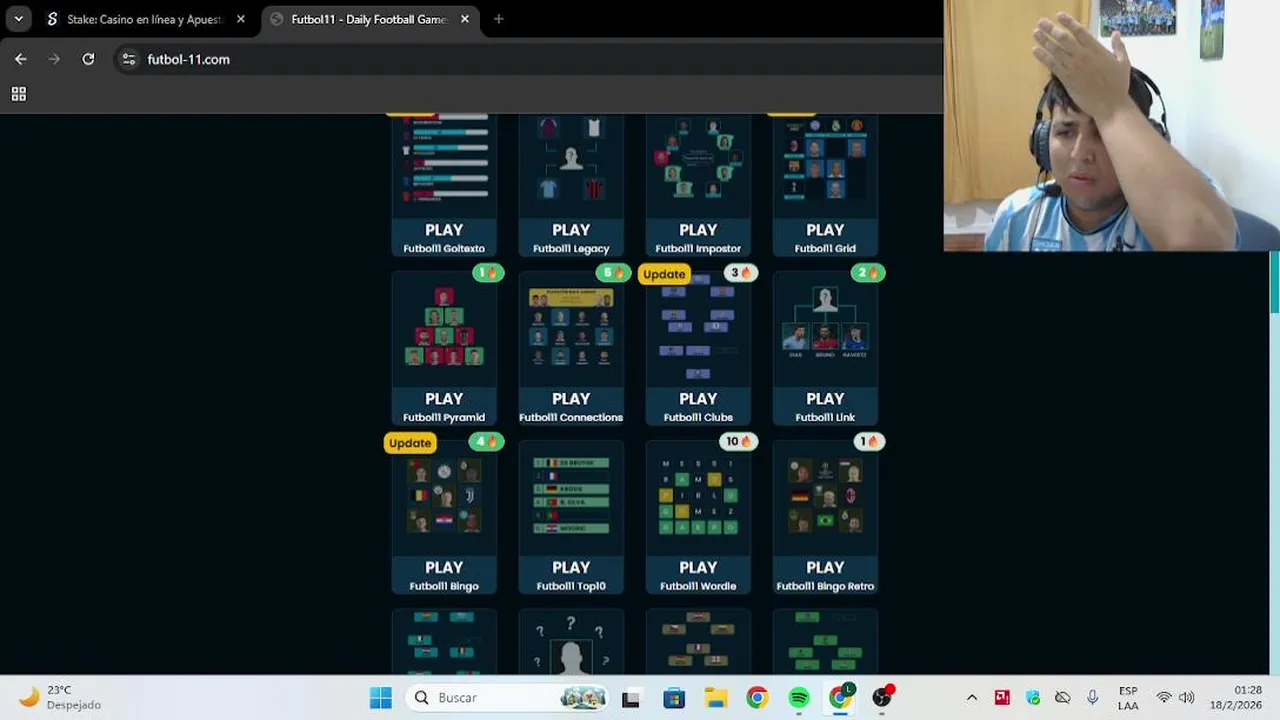Click the streak 10 badge on Wordle
The image size is (1280, 720).
pyautogui.click(x=739, y=442)
